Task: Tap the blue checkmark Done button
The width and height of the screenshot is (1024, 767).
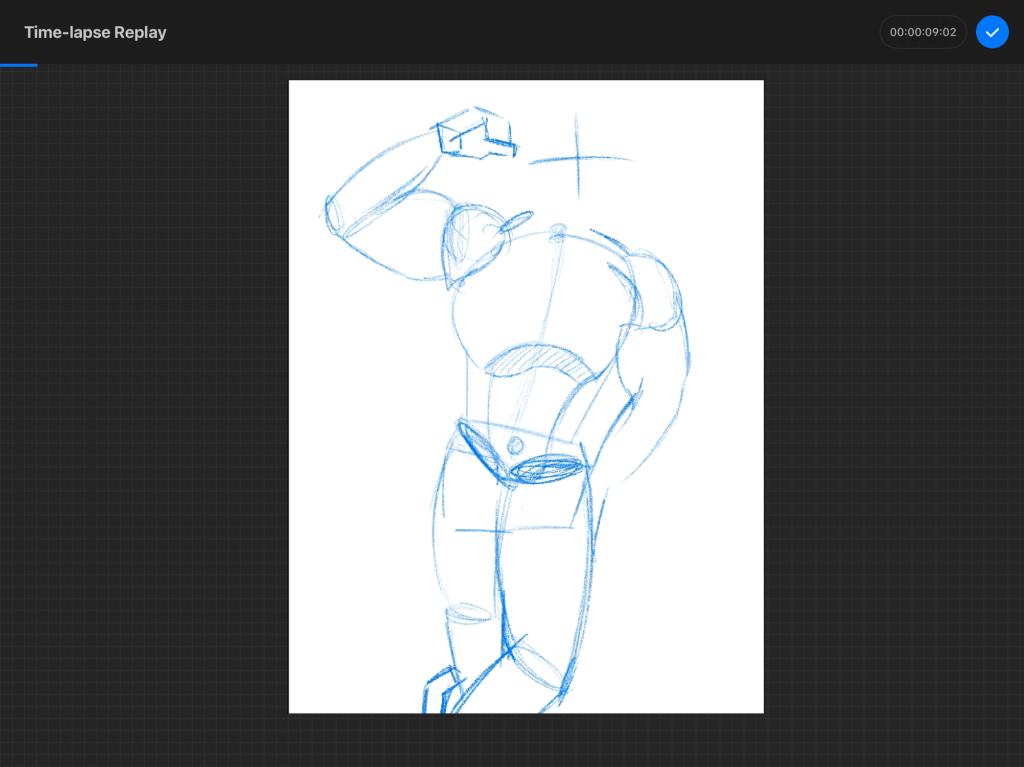Action: 992,32
